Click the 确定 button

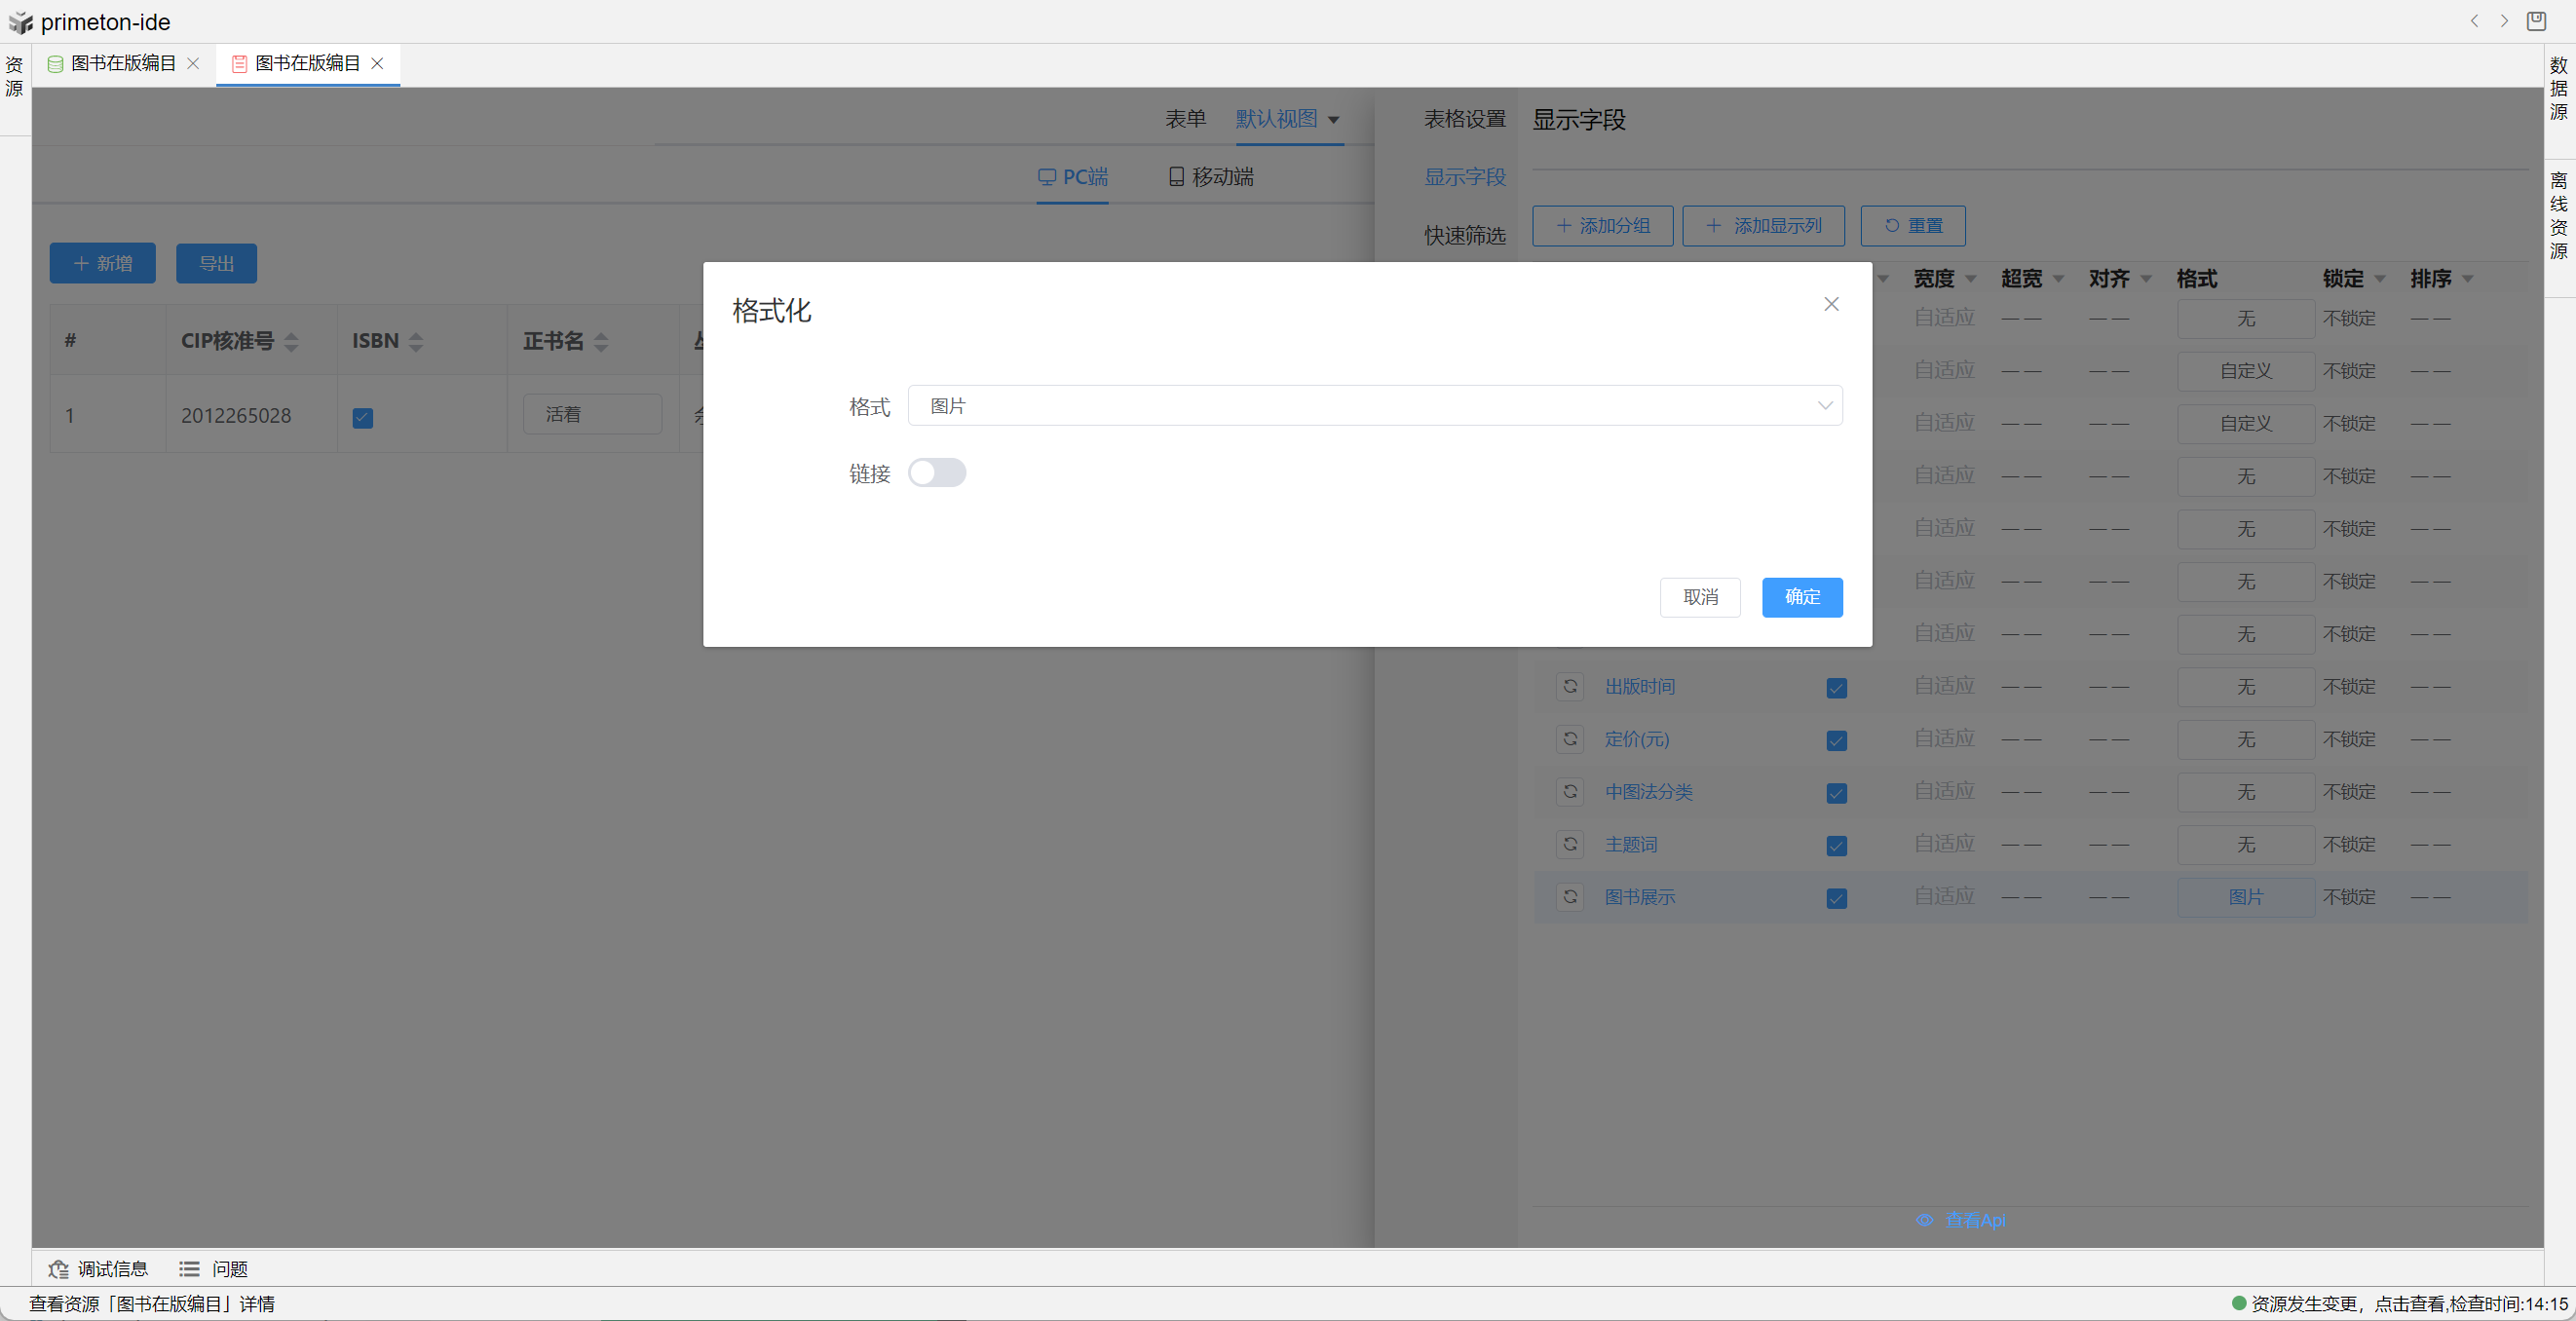(x=1801, y=597)
